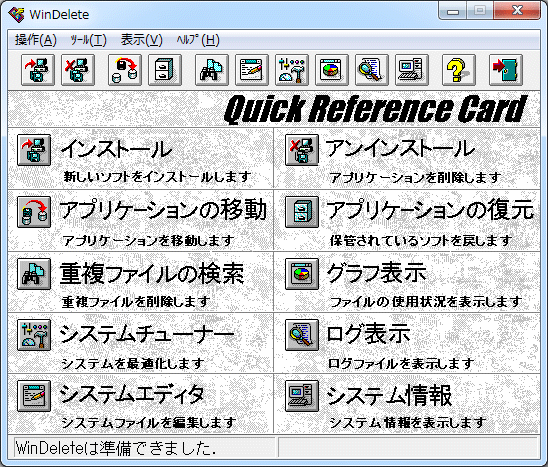Click the ファイルの使用状況を表示します description

426,302
